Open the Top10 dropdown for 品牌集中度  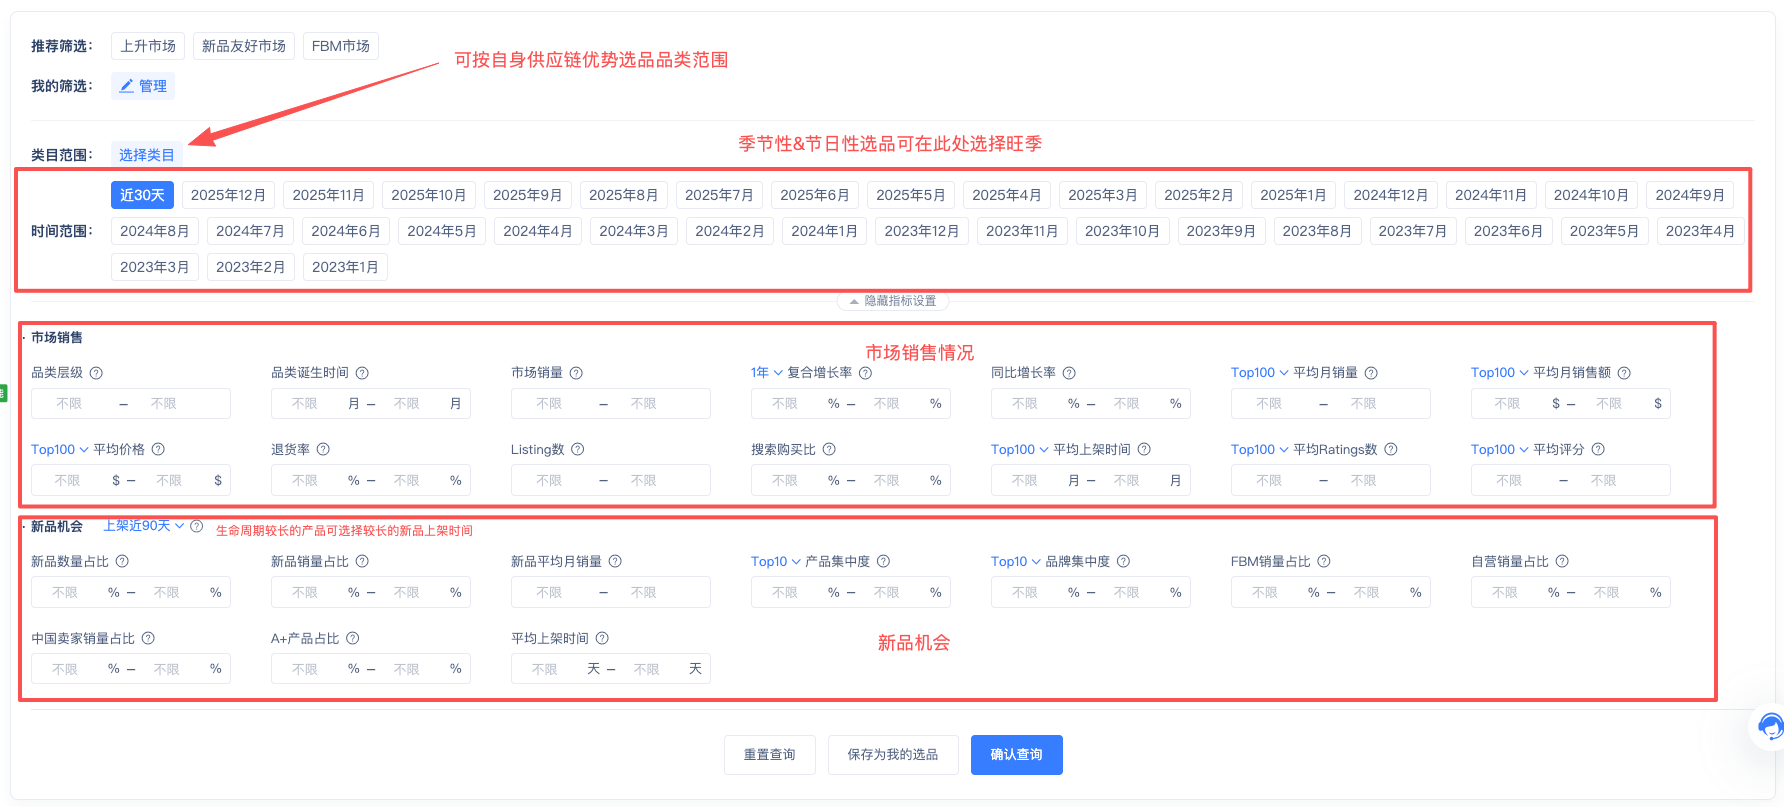point(1016,562)
